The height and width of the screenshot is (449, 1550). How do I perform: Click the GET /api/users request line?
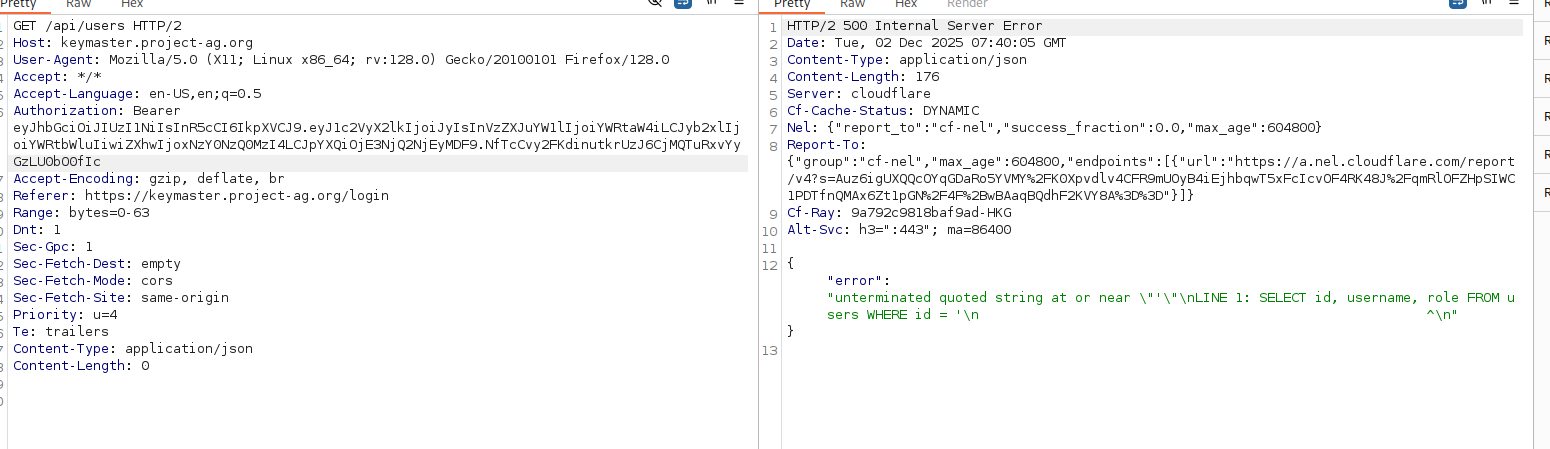[x=97, y=26]
